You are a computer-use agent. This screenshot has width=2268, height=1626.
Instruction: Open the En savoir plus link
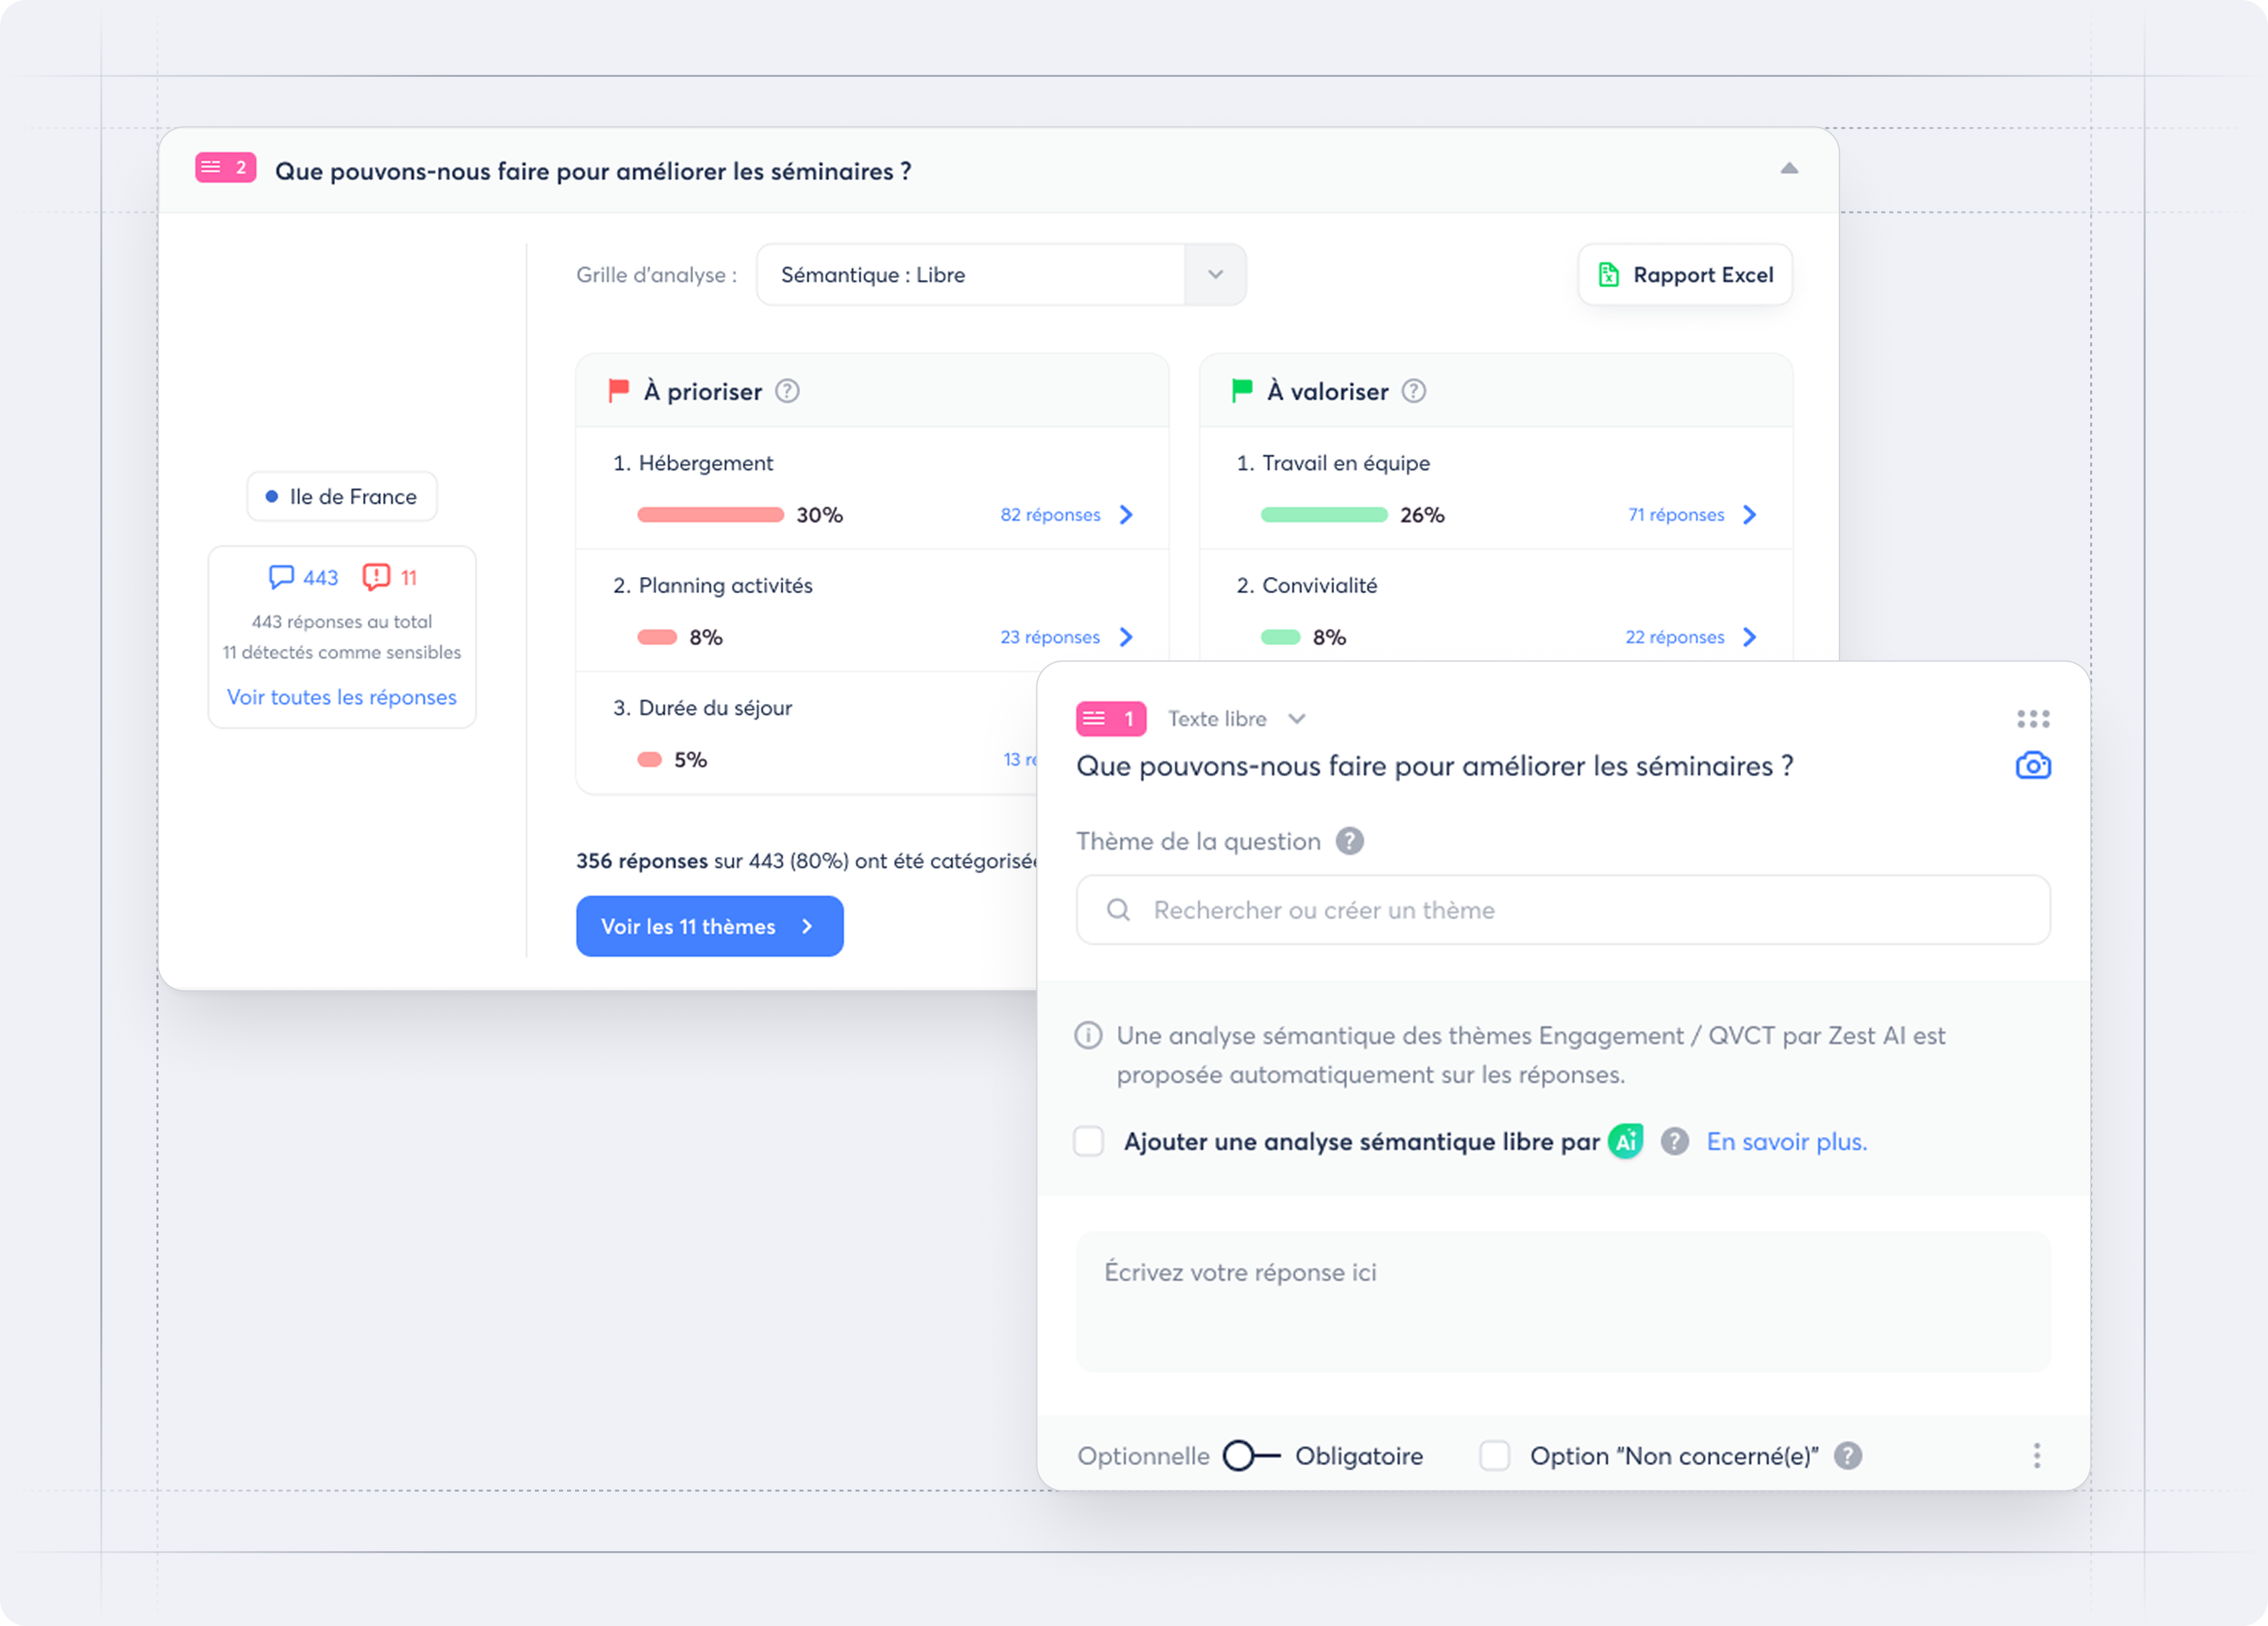1786,1141
